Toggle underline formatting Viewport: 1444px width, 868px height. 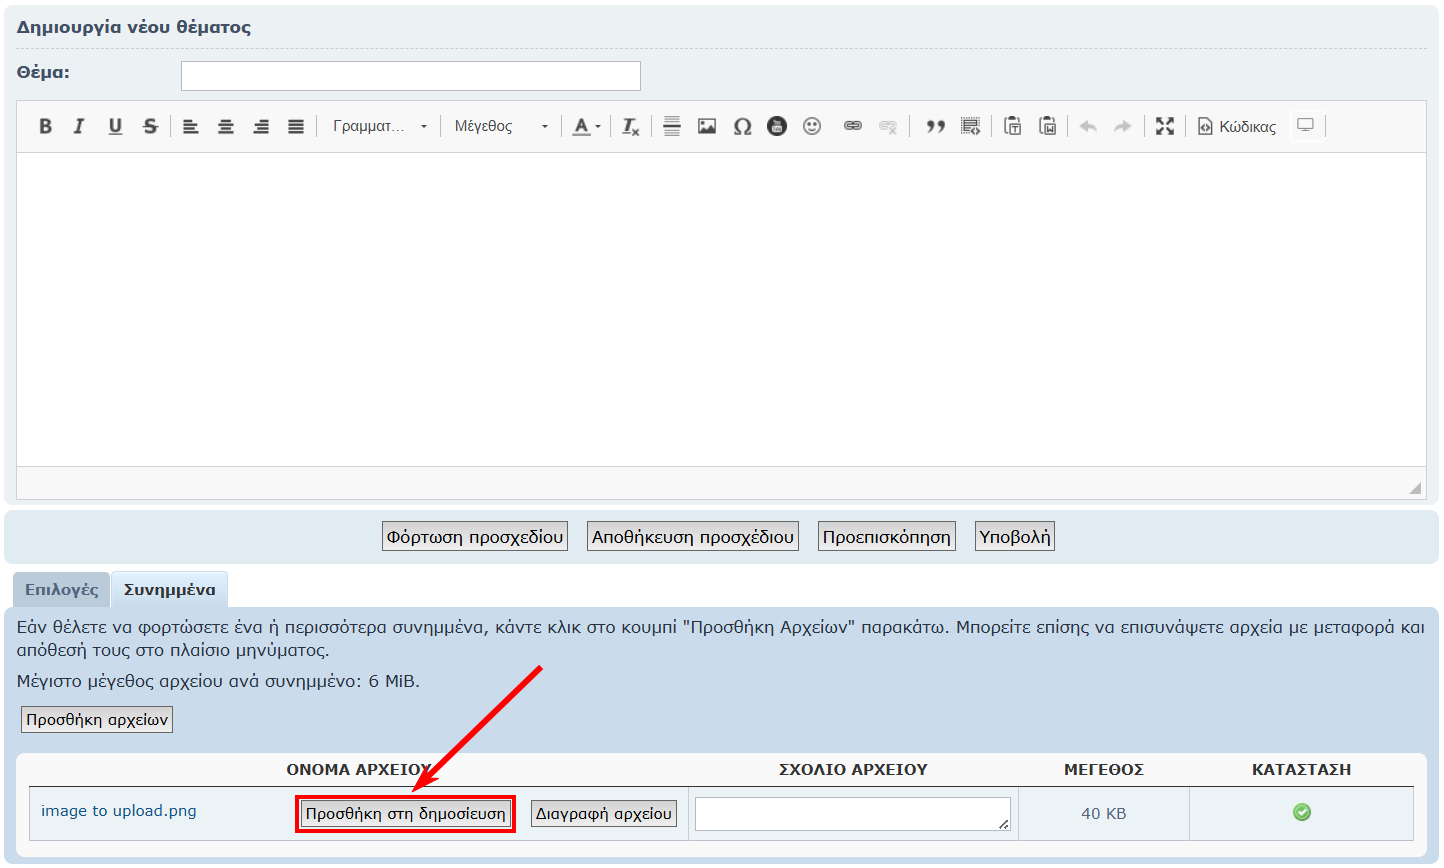point(115,126)
